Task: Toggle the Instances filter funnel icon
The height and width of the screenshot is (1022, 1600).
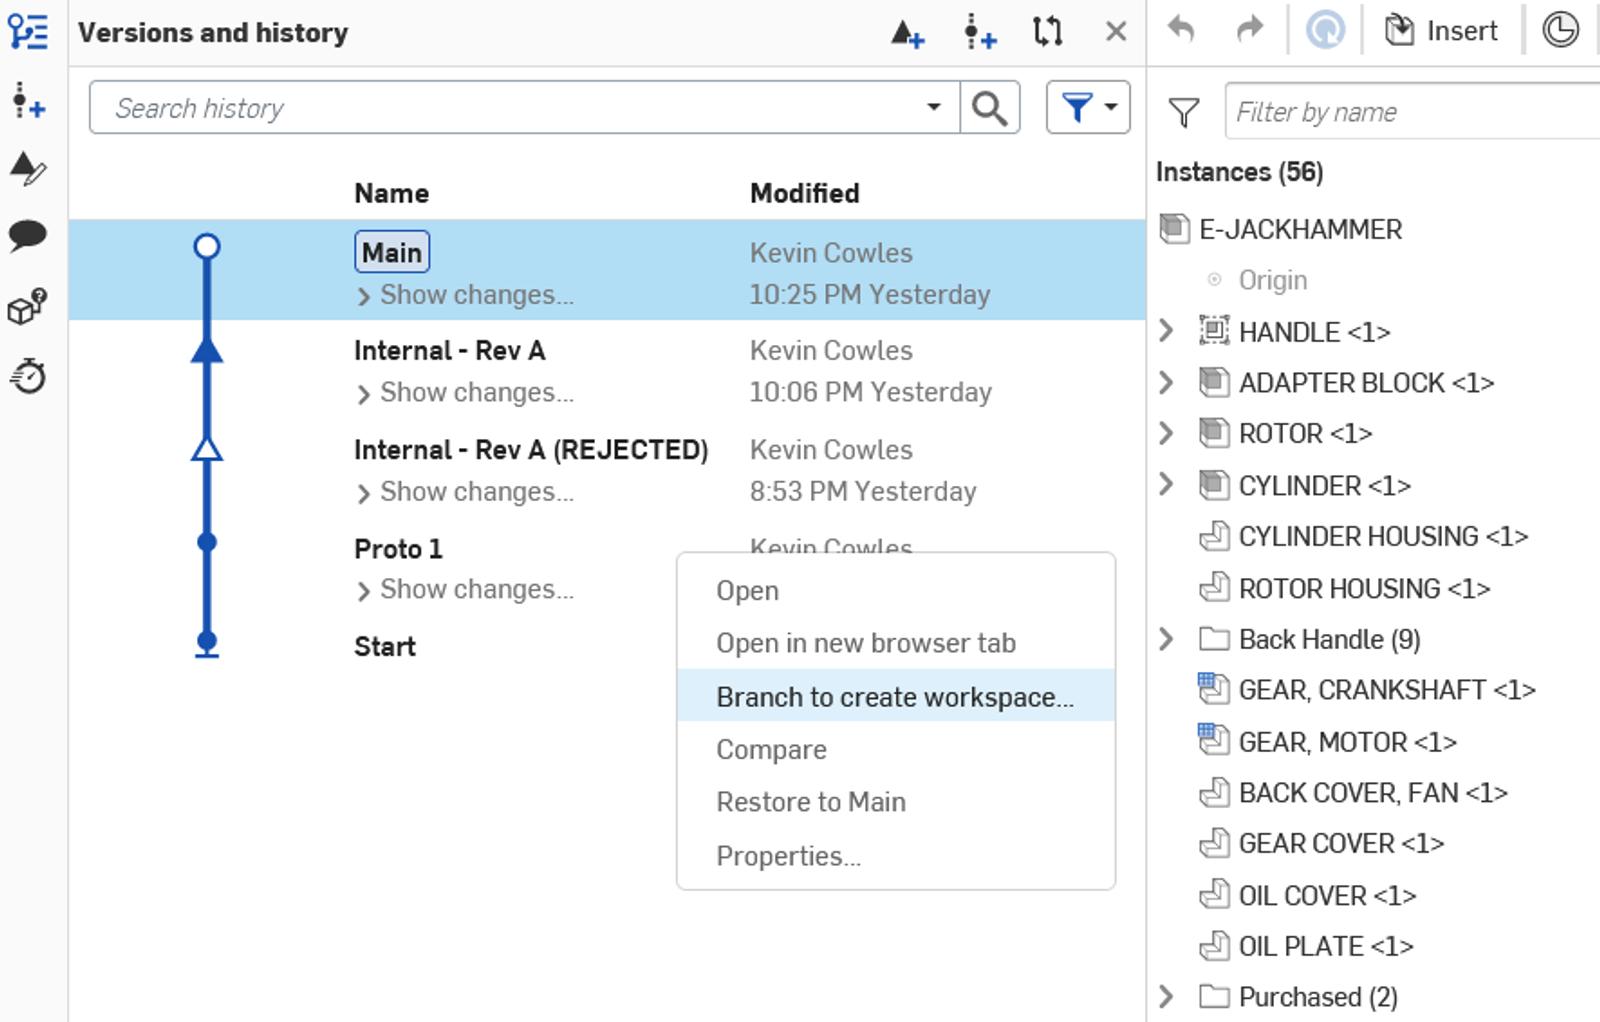Action: (1184, 112)
